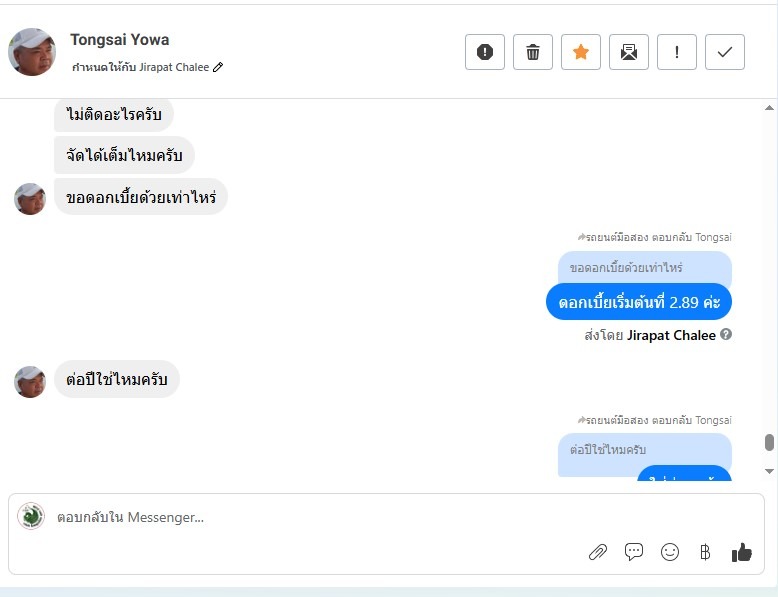
Task: Open payment request Baht icon
Action: (705, 552)
